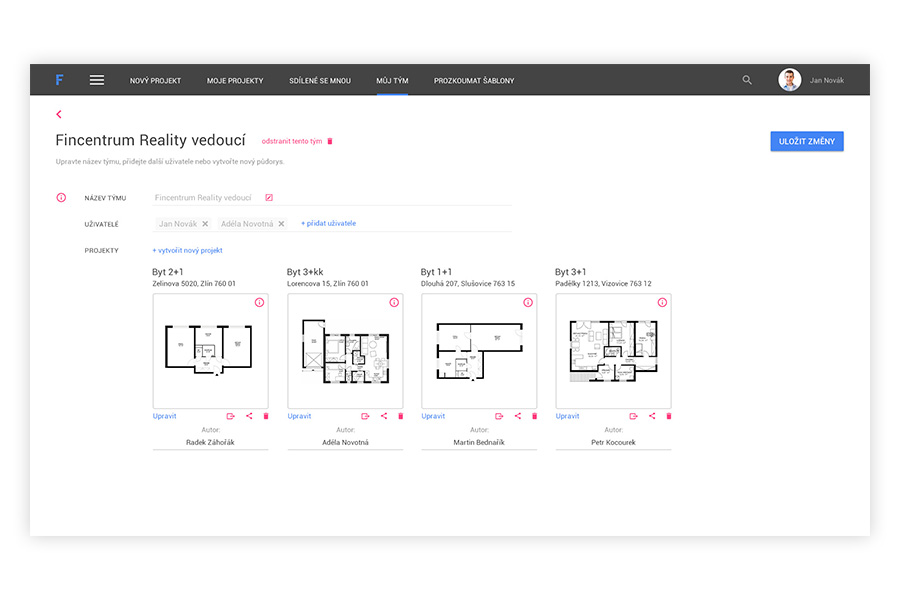Click Jan Novák profile avatar

click(x=790, y=80)
